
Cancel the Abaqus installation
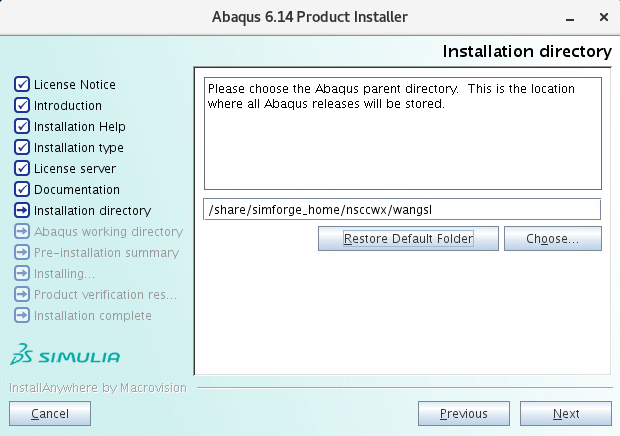click(50, 413)
